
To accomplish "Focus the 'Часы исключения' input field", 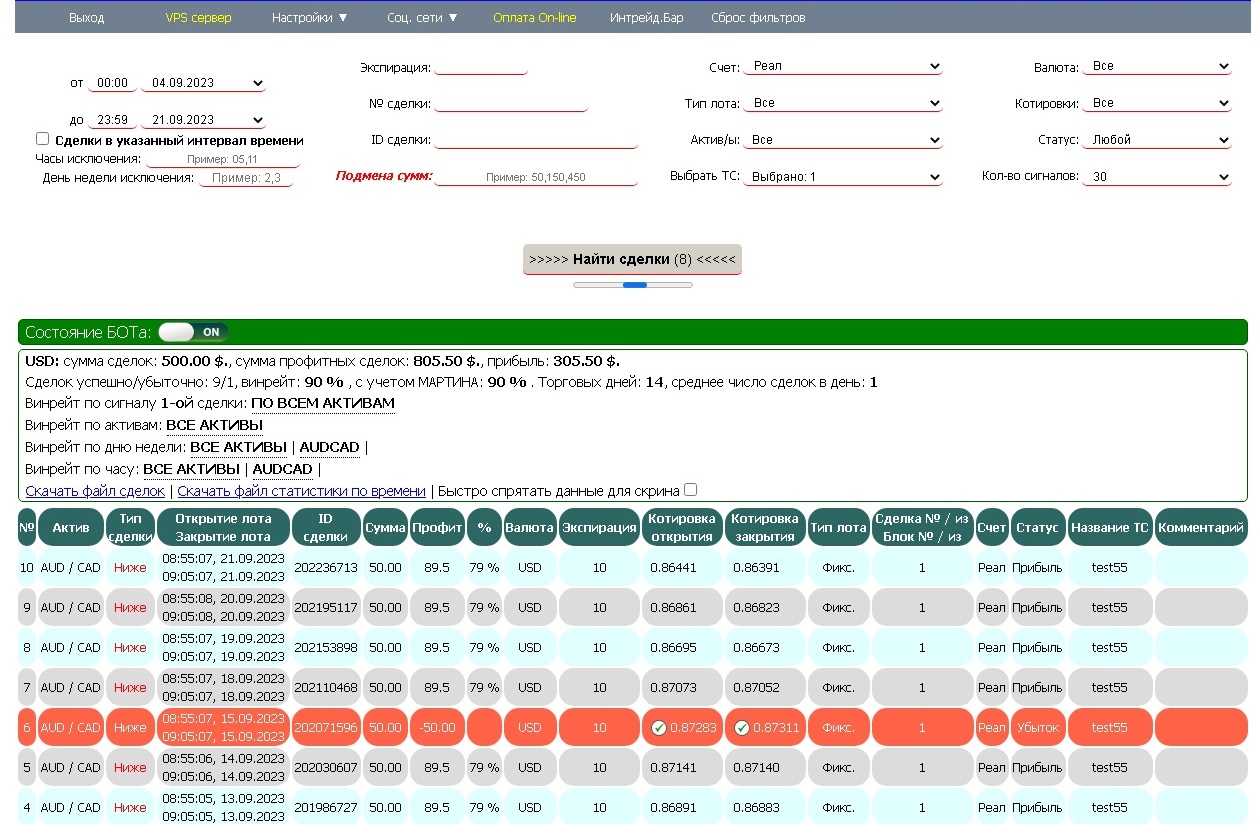I will pos(223,159).
